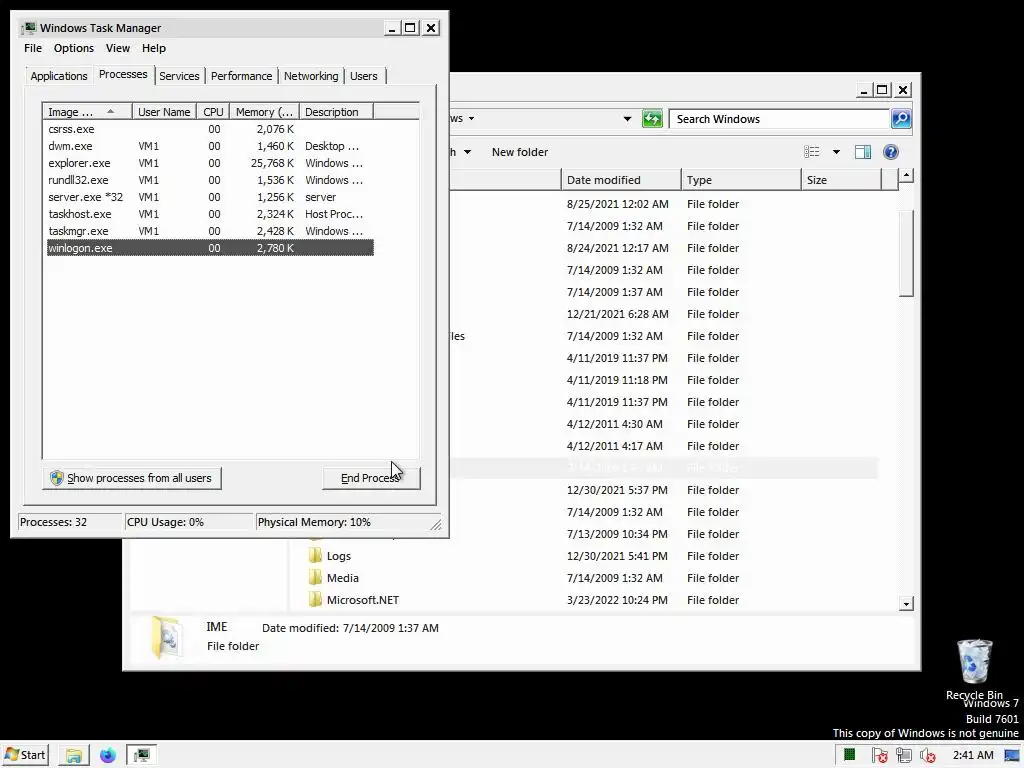
Task: Open the Options menu in Task Manager
Action: pyautogui.click(x=74, y=48)
